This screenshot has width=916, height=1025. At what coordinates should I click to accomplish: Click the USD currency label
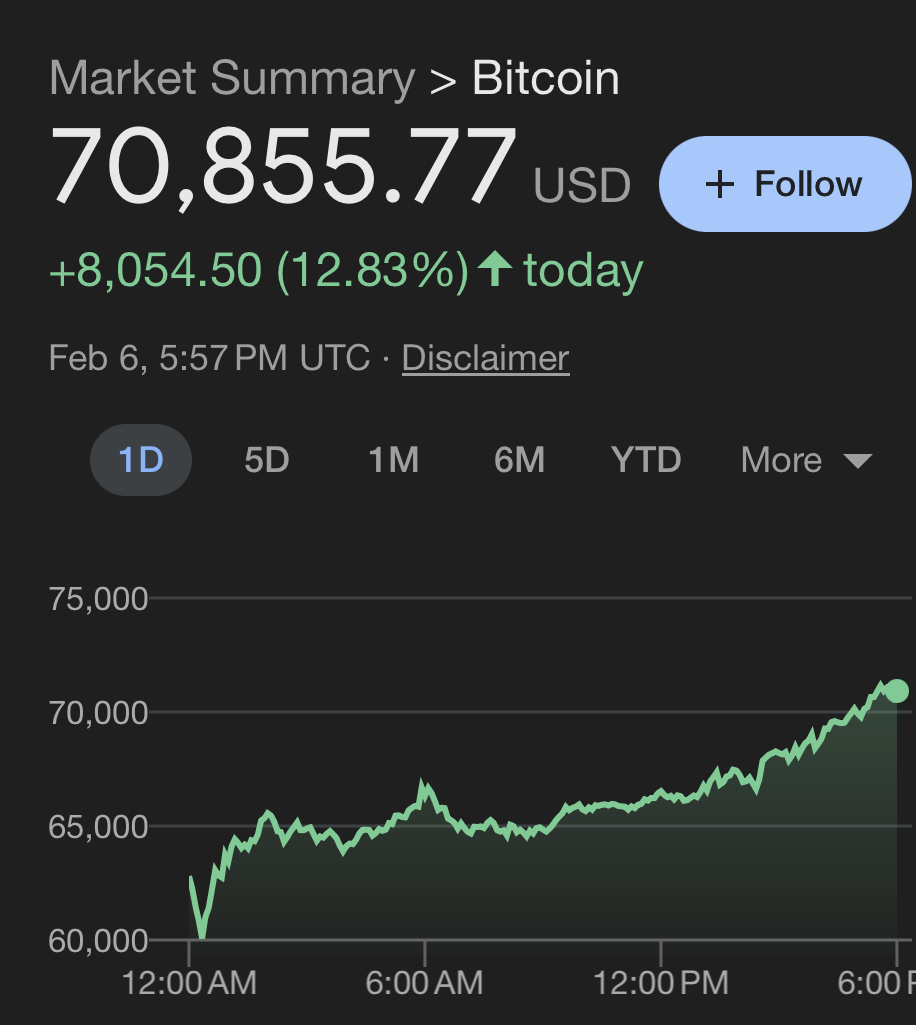pyautogui.click(x=582, y=186)
